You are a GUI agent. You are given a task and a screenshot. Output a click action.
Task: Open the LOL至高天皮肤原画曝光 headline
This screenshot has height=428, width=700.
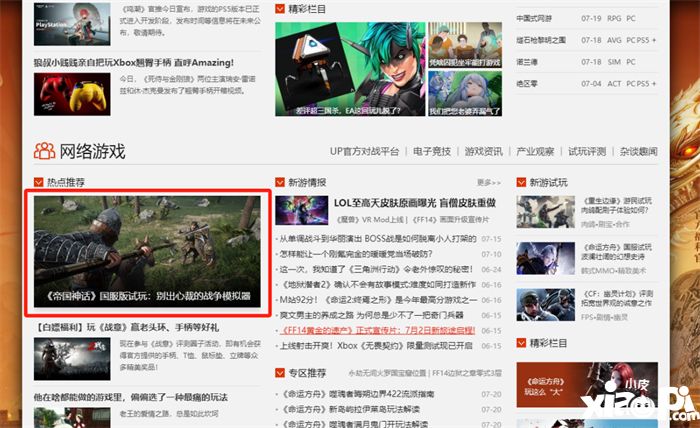click(415, 203)
